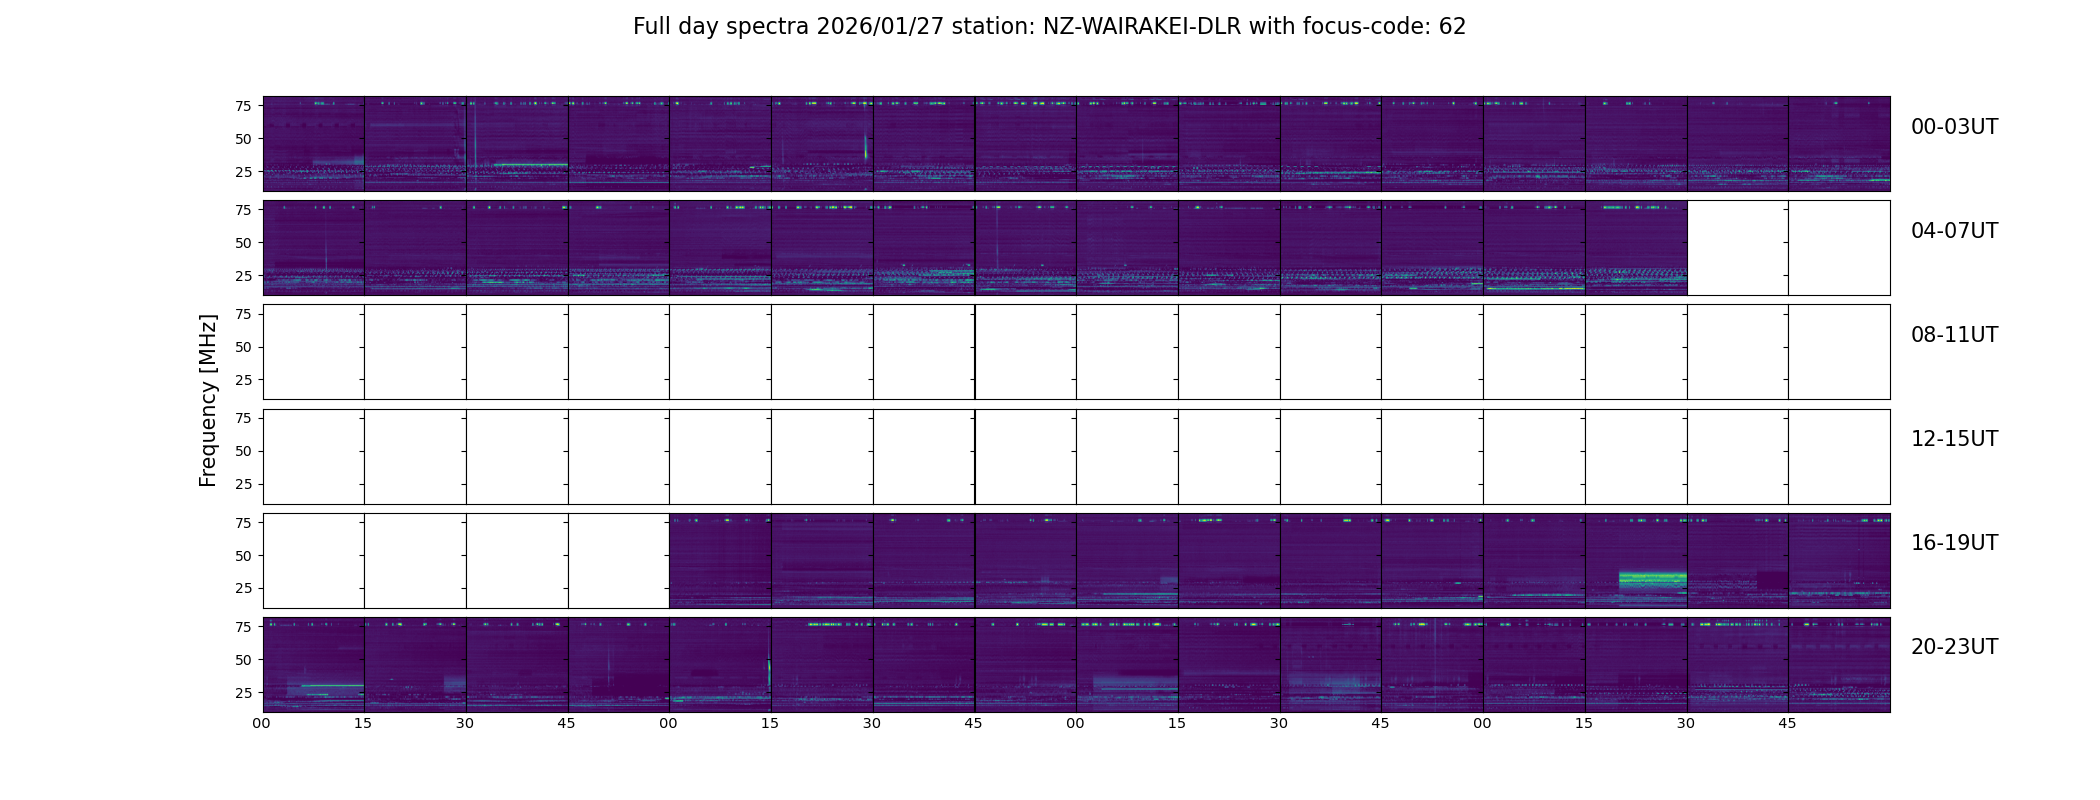Click the Frequency [MHz] axis label
This screenshot has width=2100, height=800.
coord(208,401)
